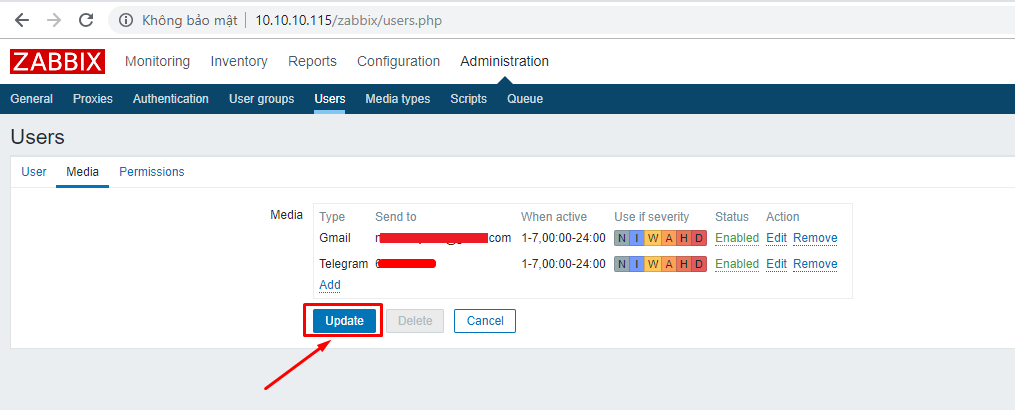This screenshot has height=410, width=1015.
Task: Click the D severity badge on Telegram row
Action: pos(698,264)
